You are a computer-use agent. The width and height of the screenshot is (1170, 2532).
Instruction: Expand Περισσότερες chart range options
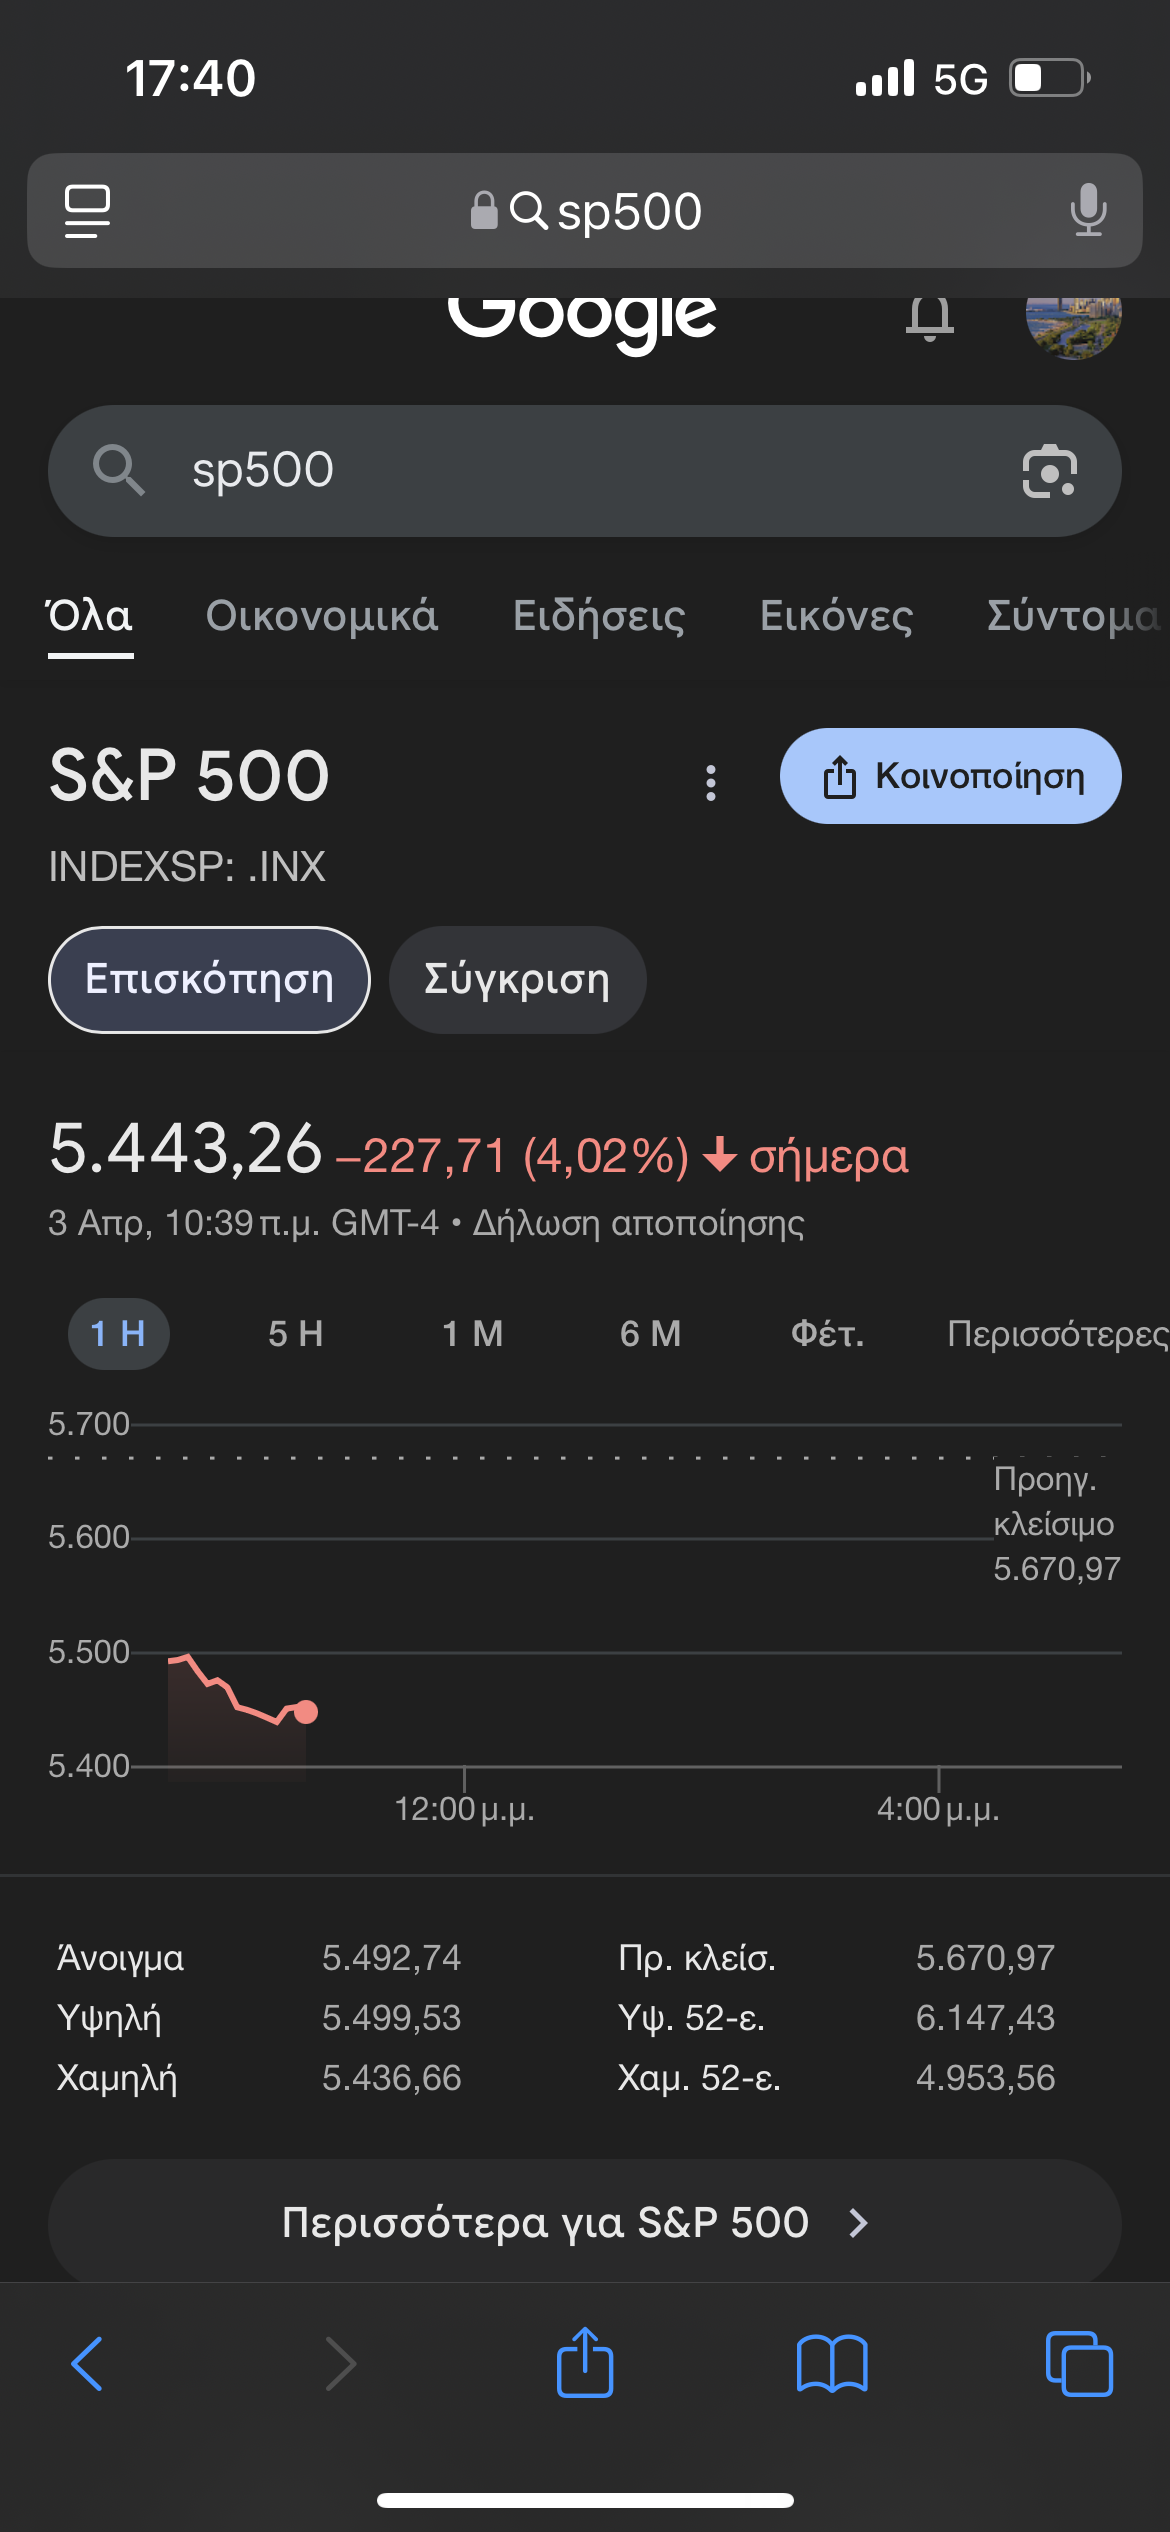click(1056, 1334)
